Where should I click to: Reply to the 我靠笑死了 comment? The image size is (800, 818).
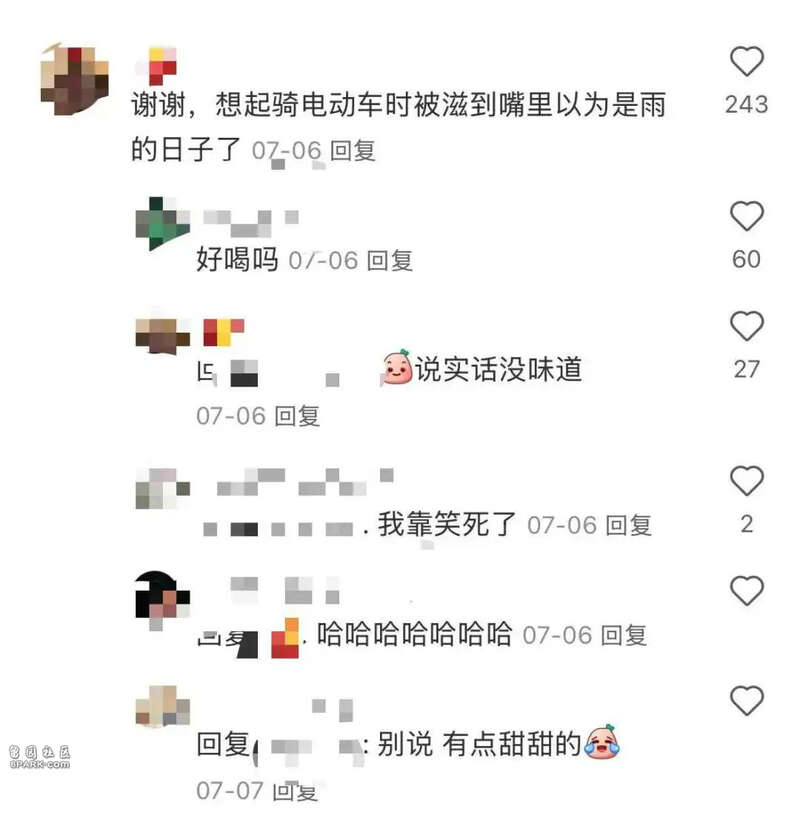click(628, 525)
